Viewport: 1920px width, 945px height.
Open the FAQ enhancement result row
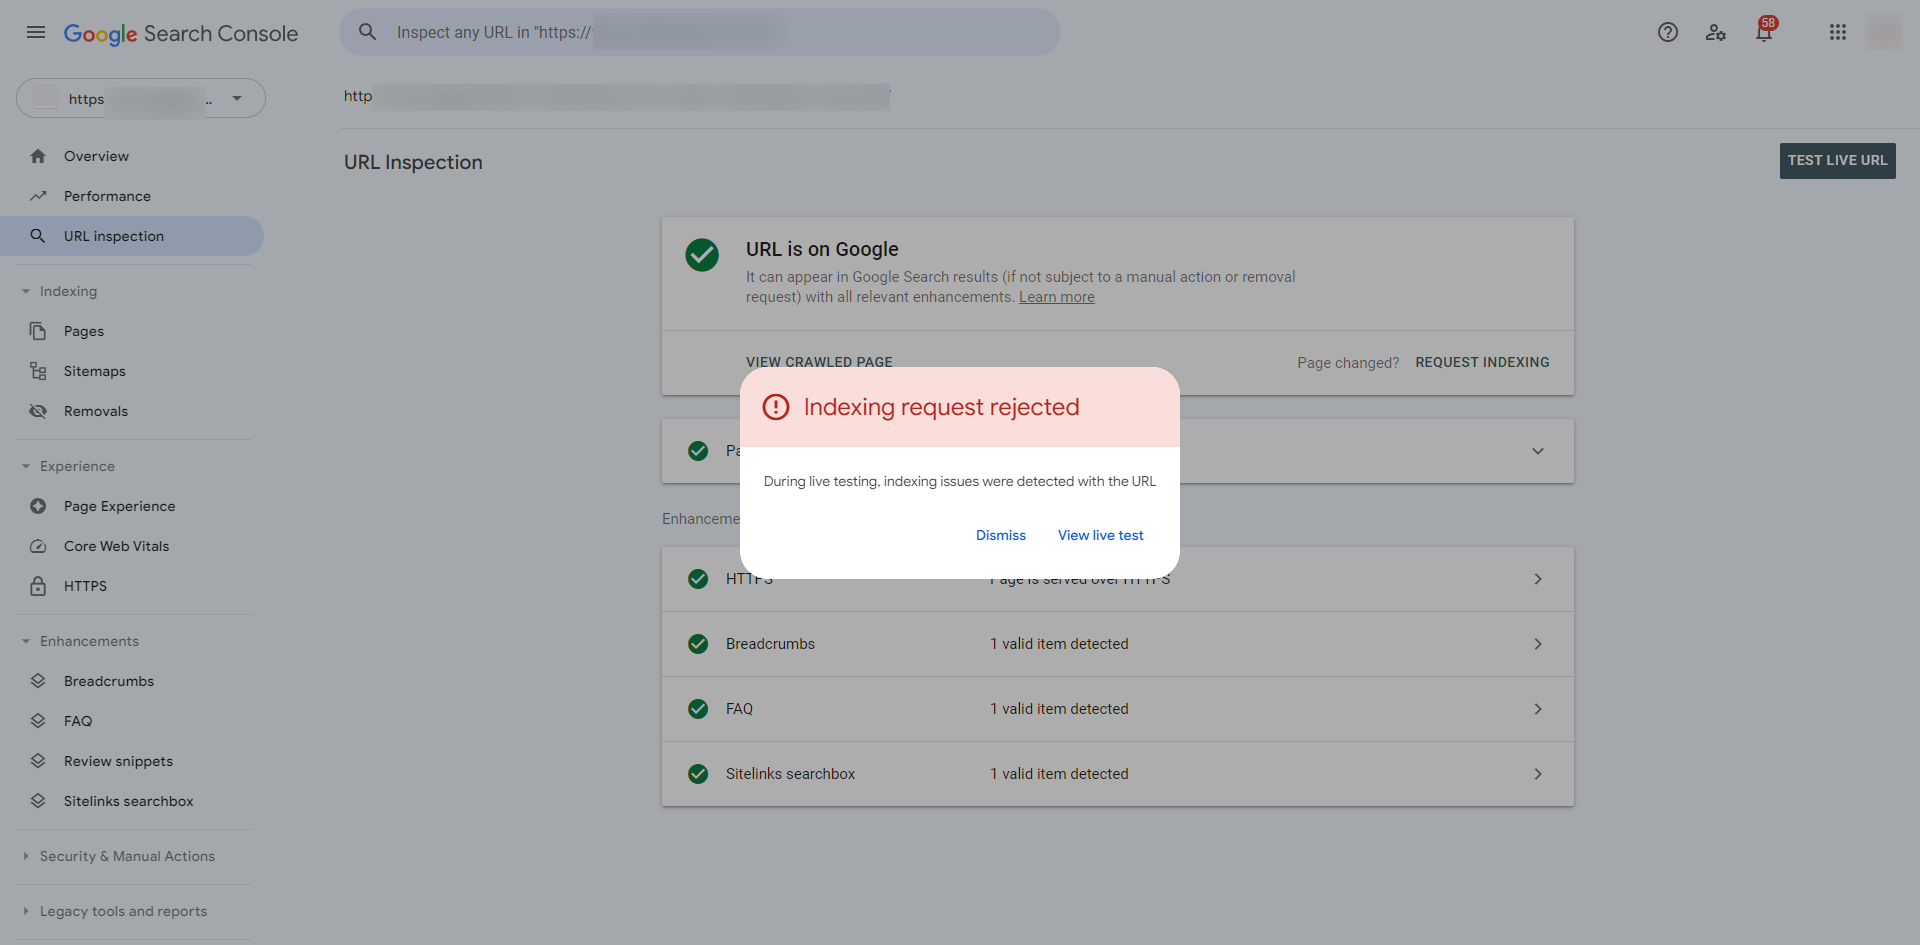point(1118,709)
